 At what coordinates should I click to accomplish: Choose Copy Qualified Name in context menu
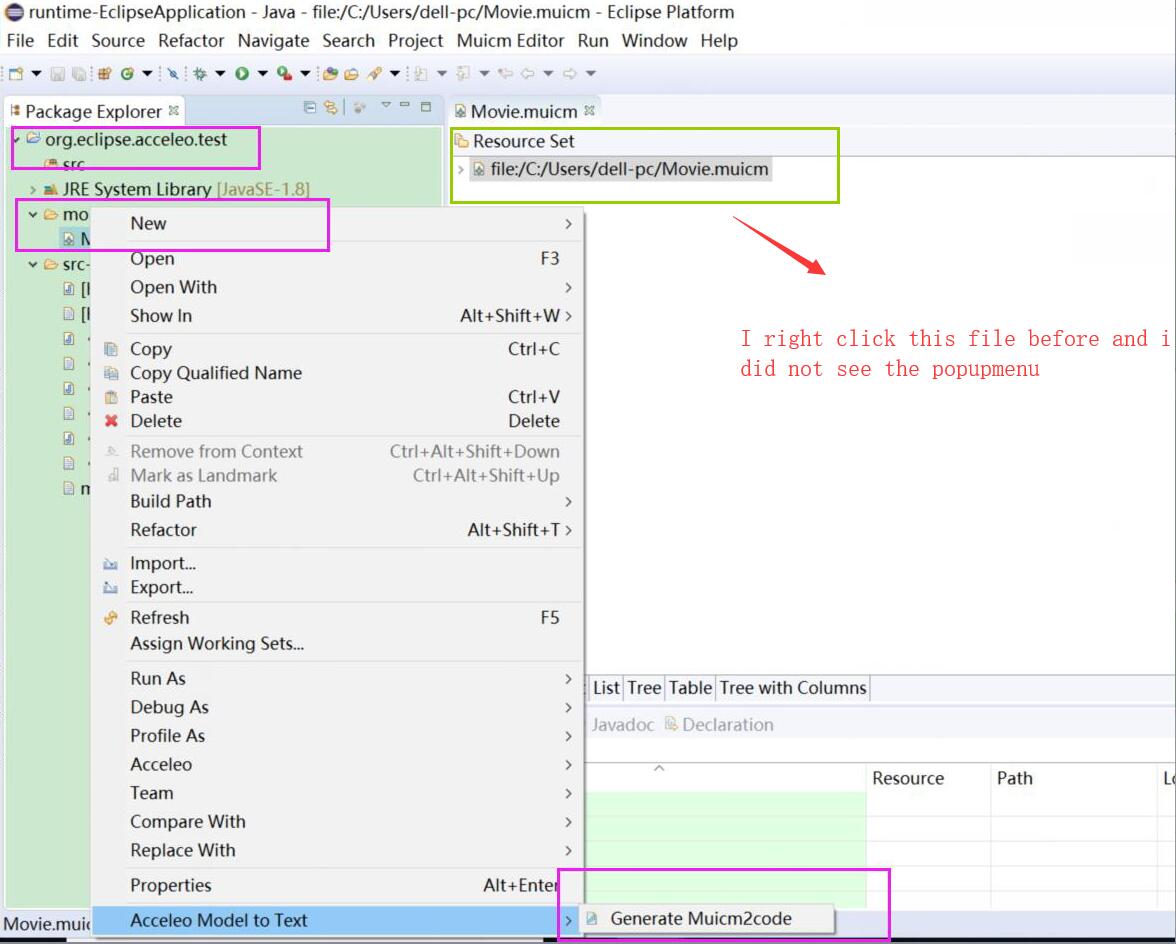[337, 373]
